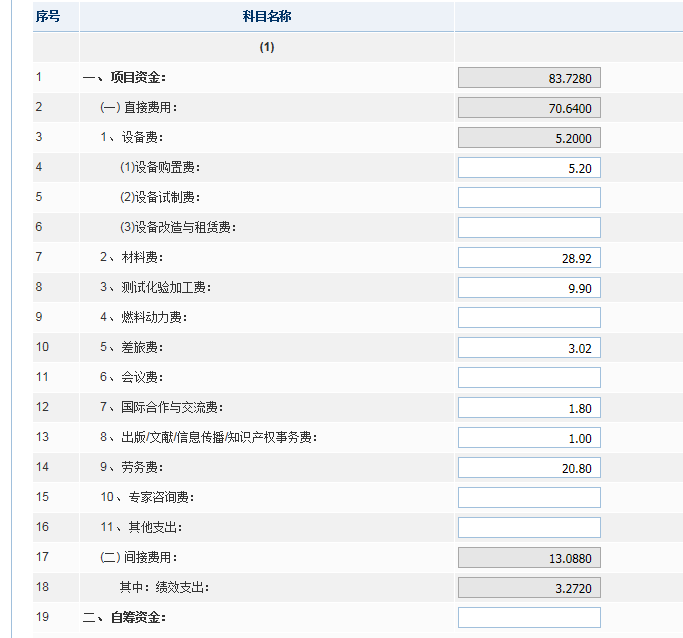Click the (二) 间接费用 label
The width and height of the screenshot is (683, 638).
[x=139, y=557]
